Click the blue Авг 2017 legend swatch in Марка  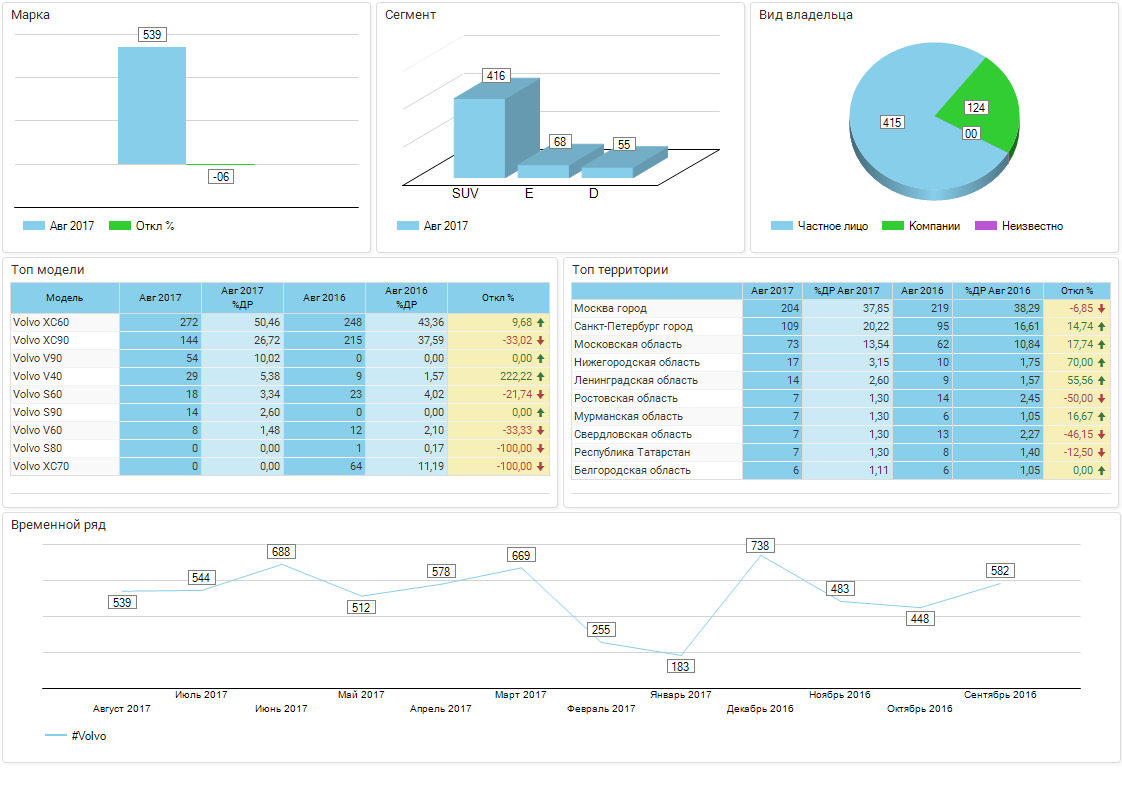34,225
